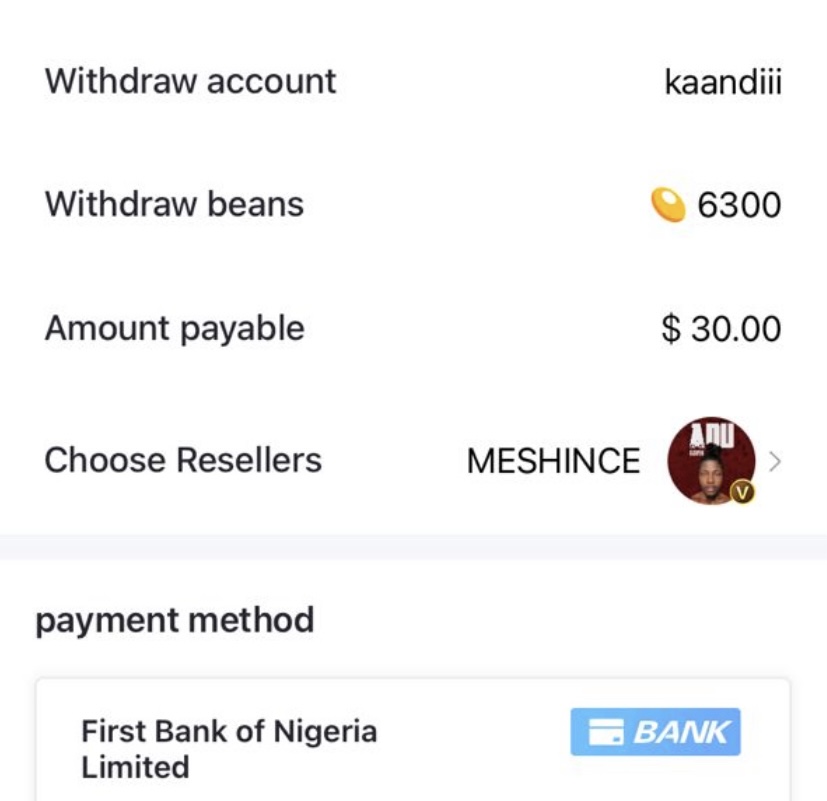827x801 pixels.
Task: Click the $ 30.00 payable amount
Action: click(x=721, y=329)
